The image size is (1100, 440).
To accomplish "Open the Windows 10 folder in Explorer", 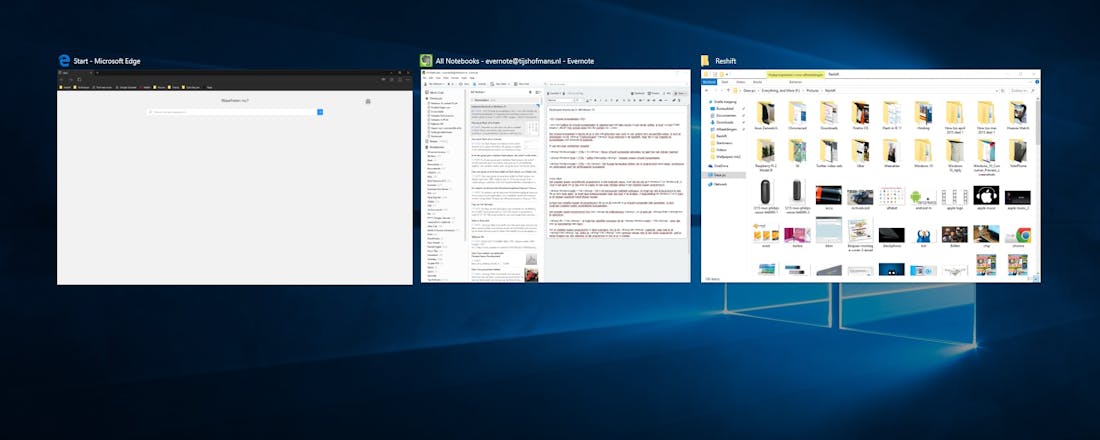I will point(924,153).
